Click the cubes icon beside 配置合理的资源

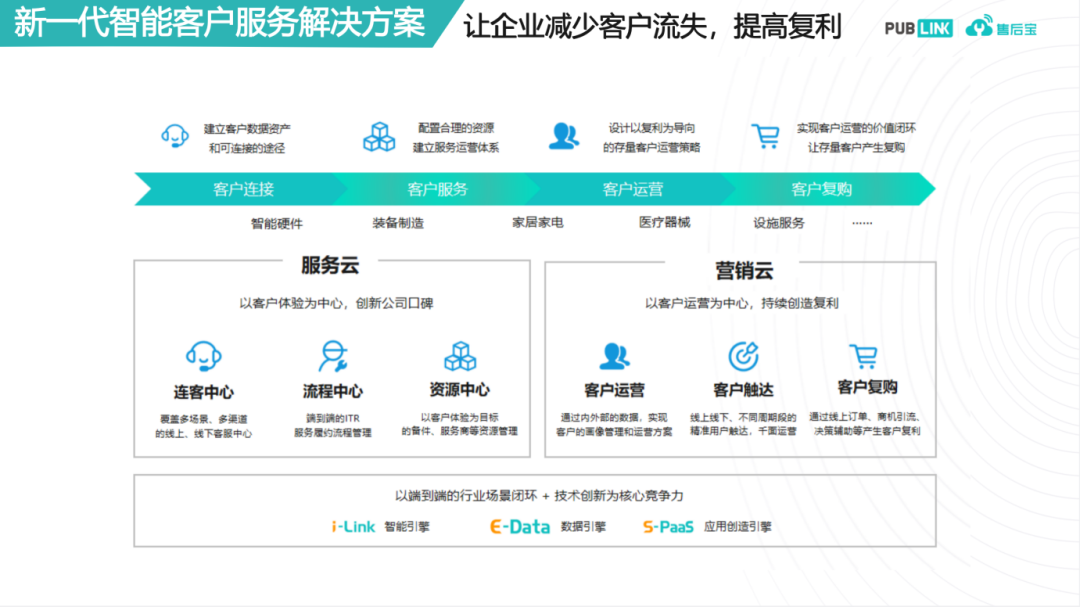379,137
